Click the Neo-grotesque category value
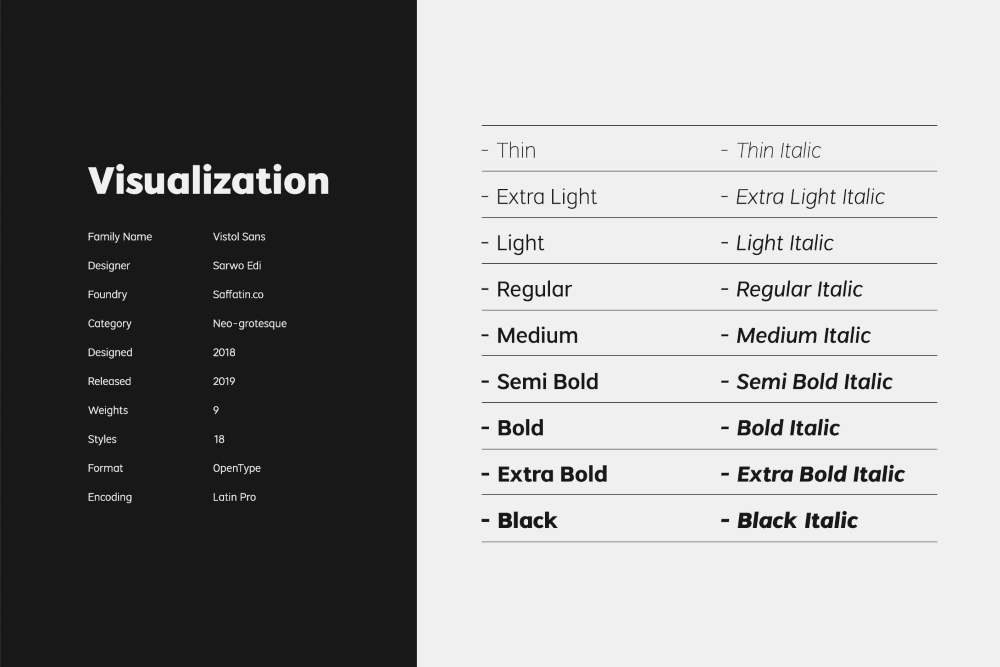The height and width of the screenshot is (667, 1000). click(249, 324)
